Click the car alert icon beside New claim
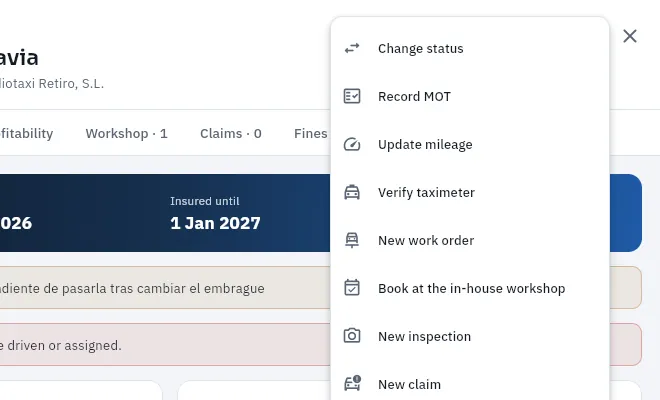Viewport: 660px width, 400px height. click(x=353, y=383)
